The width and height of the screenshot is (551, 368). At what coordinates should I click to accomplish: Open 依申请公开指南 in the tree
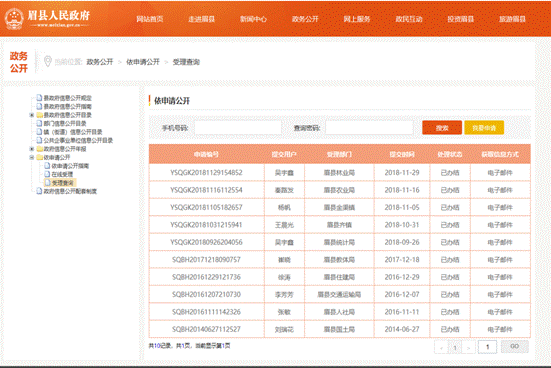[70, 166]
